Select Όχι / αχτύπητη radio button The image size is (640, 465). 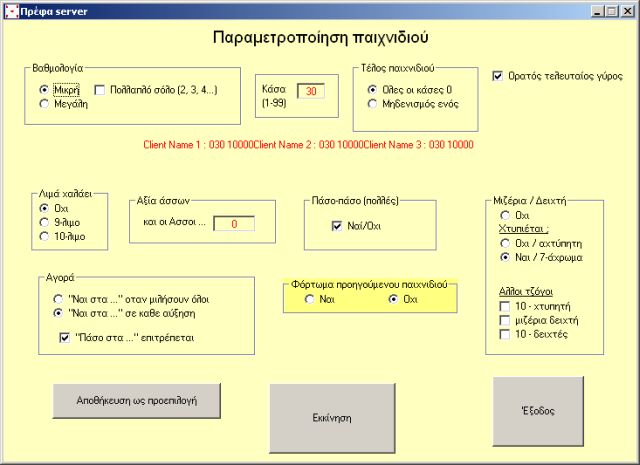(505, 243)
